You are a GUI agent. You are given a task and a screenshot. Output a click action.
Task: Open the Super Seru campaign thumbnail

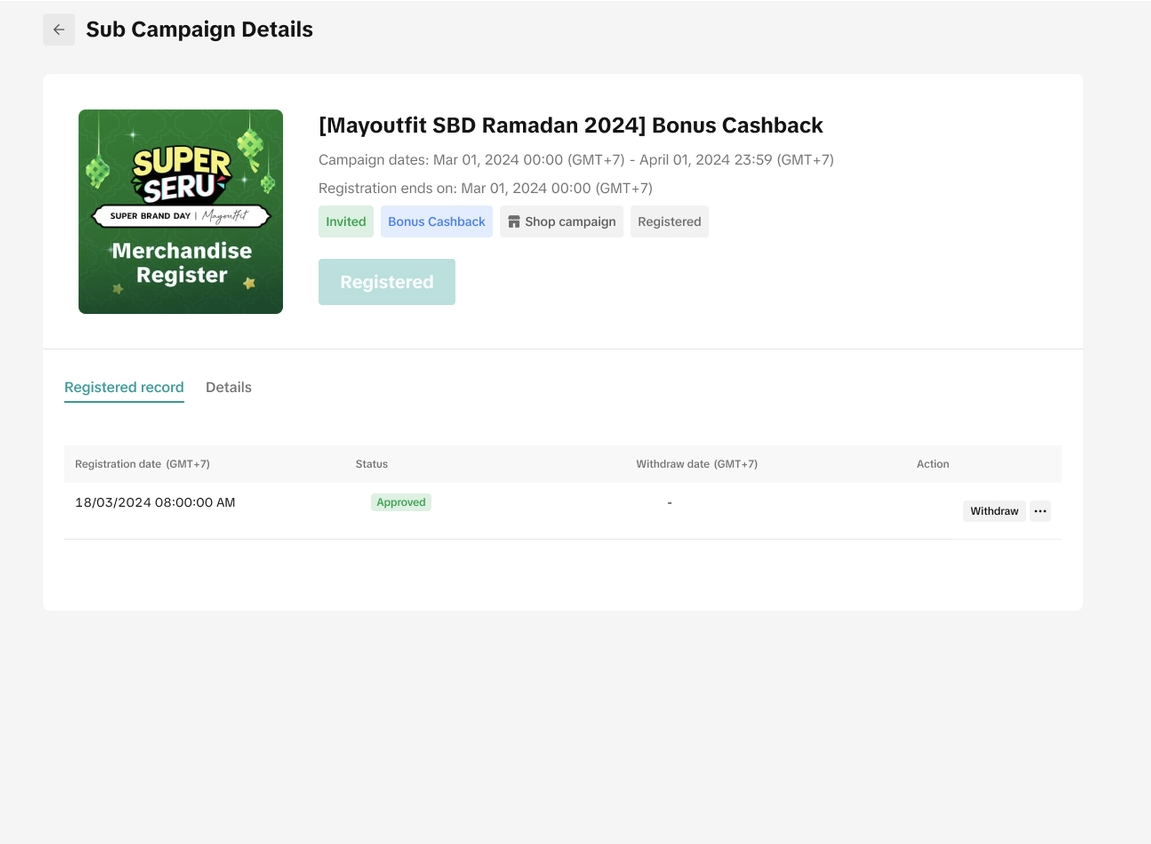(x=181, y=211)
